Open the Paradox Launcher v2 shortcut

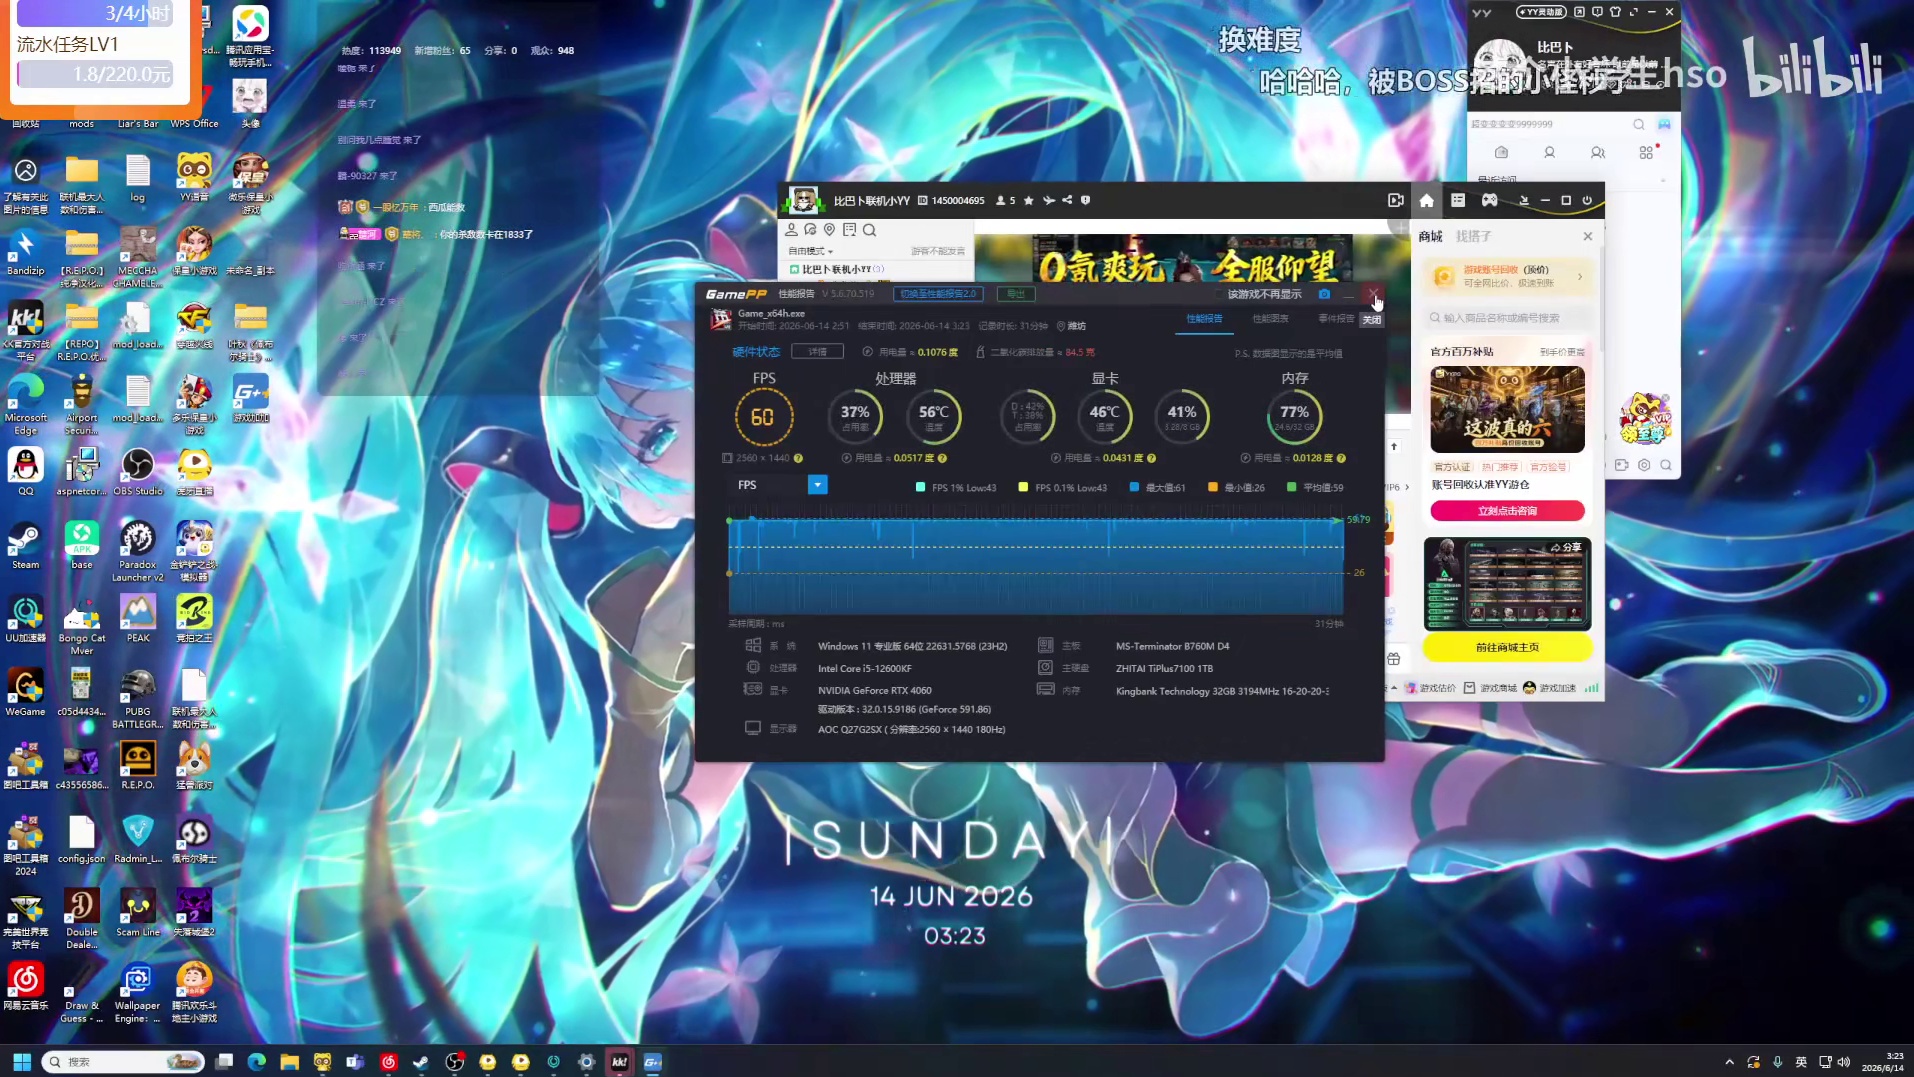137,552
